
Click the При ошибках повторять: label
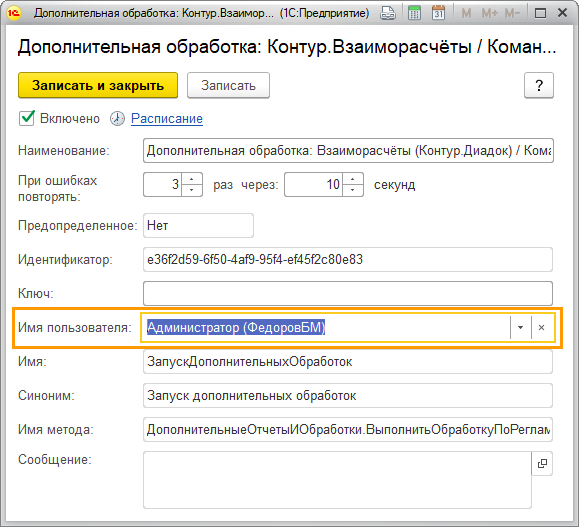point(58,188)
